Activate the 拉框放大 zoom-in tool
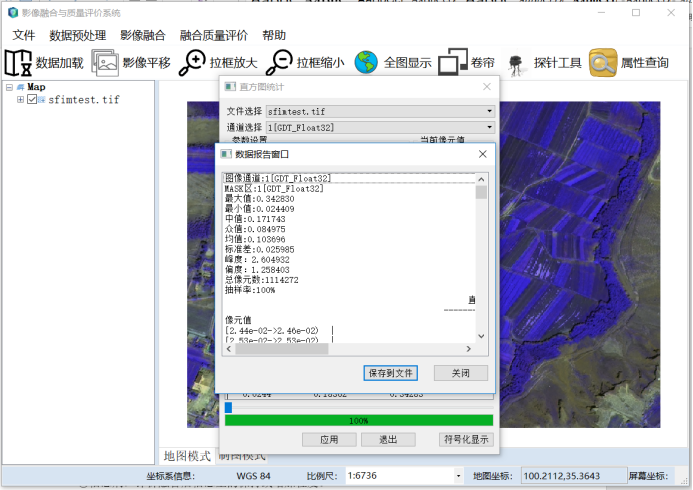Image resolution: width=693 pixels, height=490 pixels. [x=191, y=62]
